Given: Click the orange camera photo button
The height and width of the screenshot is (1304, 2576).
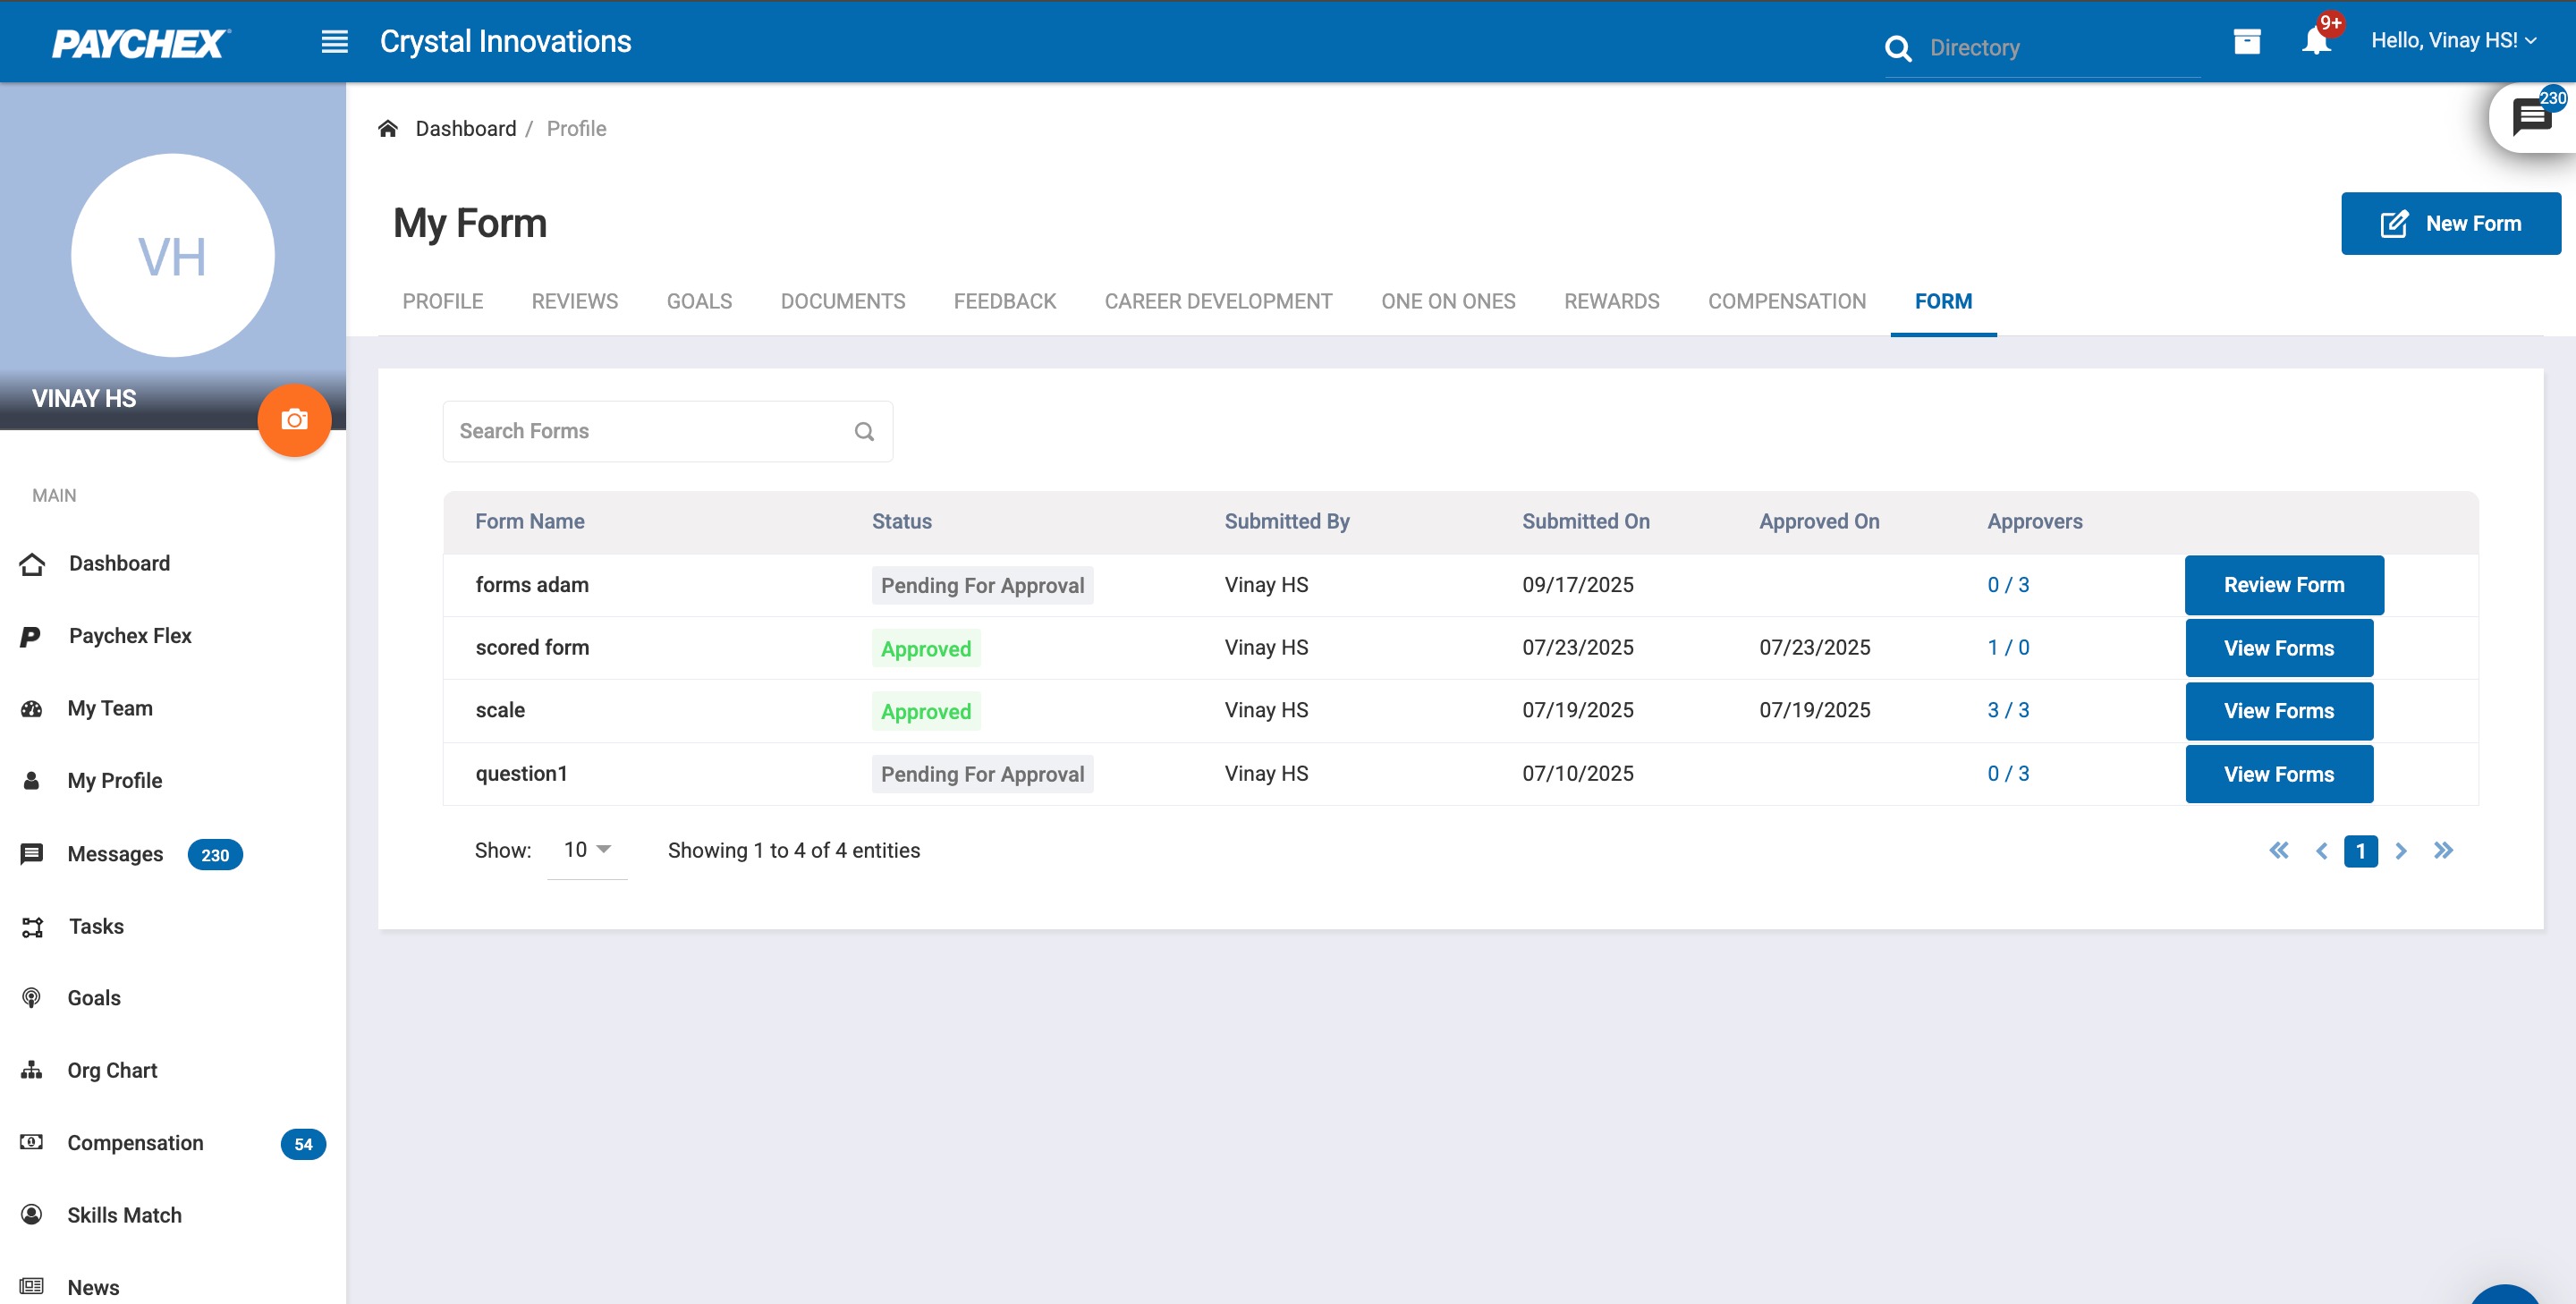Looking at the screenshot, I should tap(294, 420).
